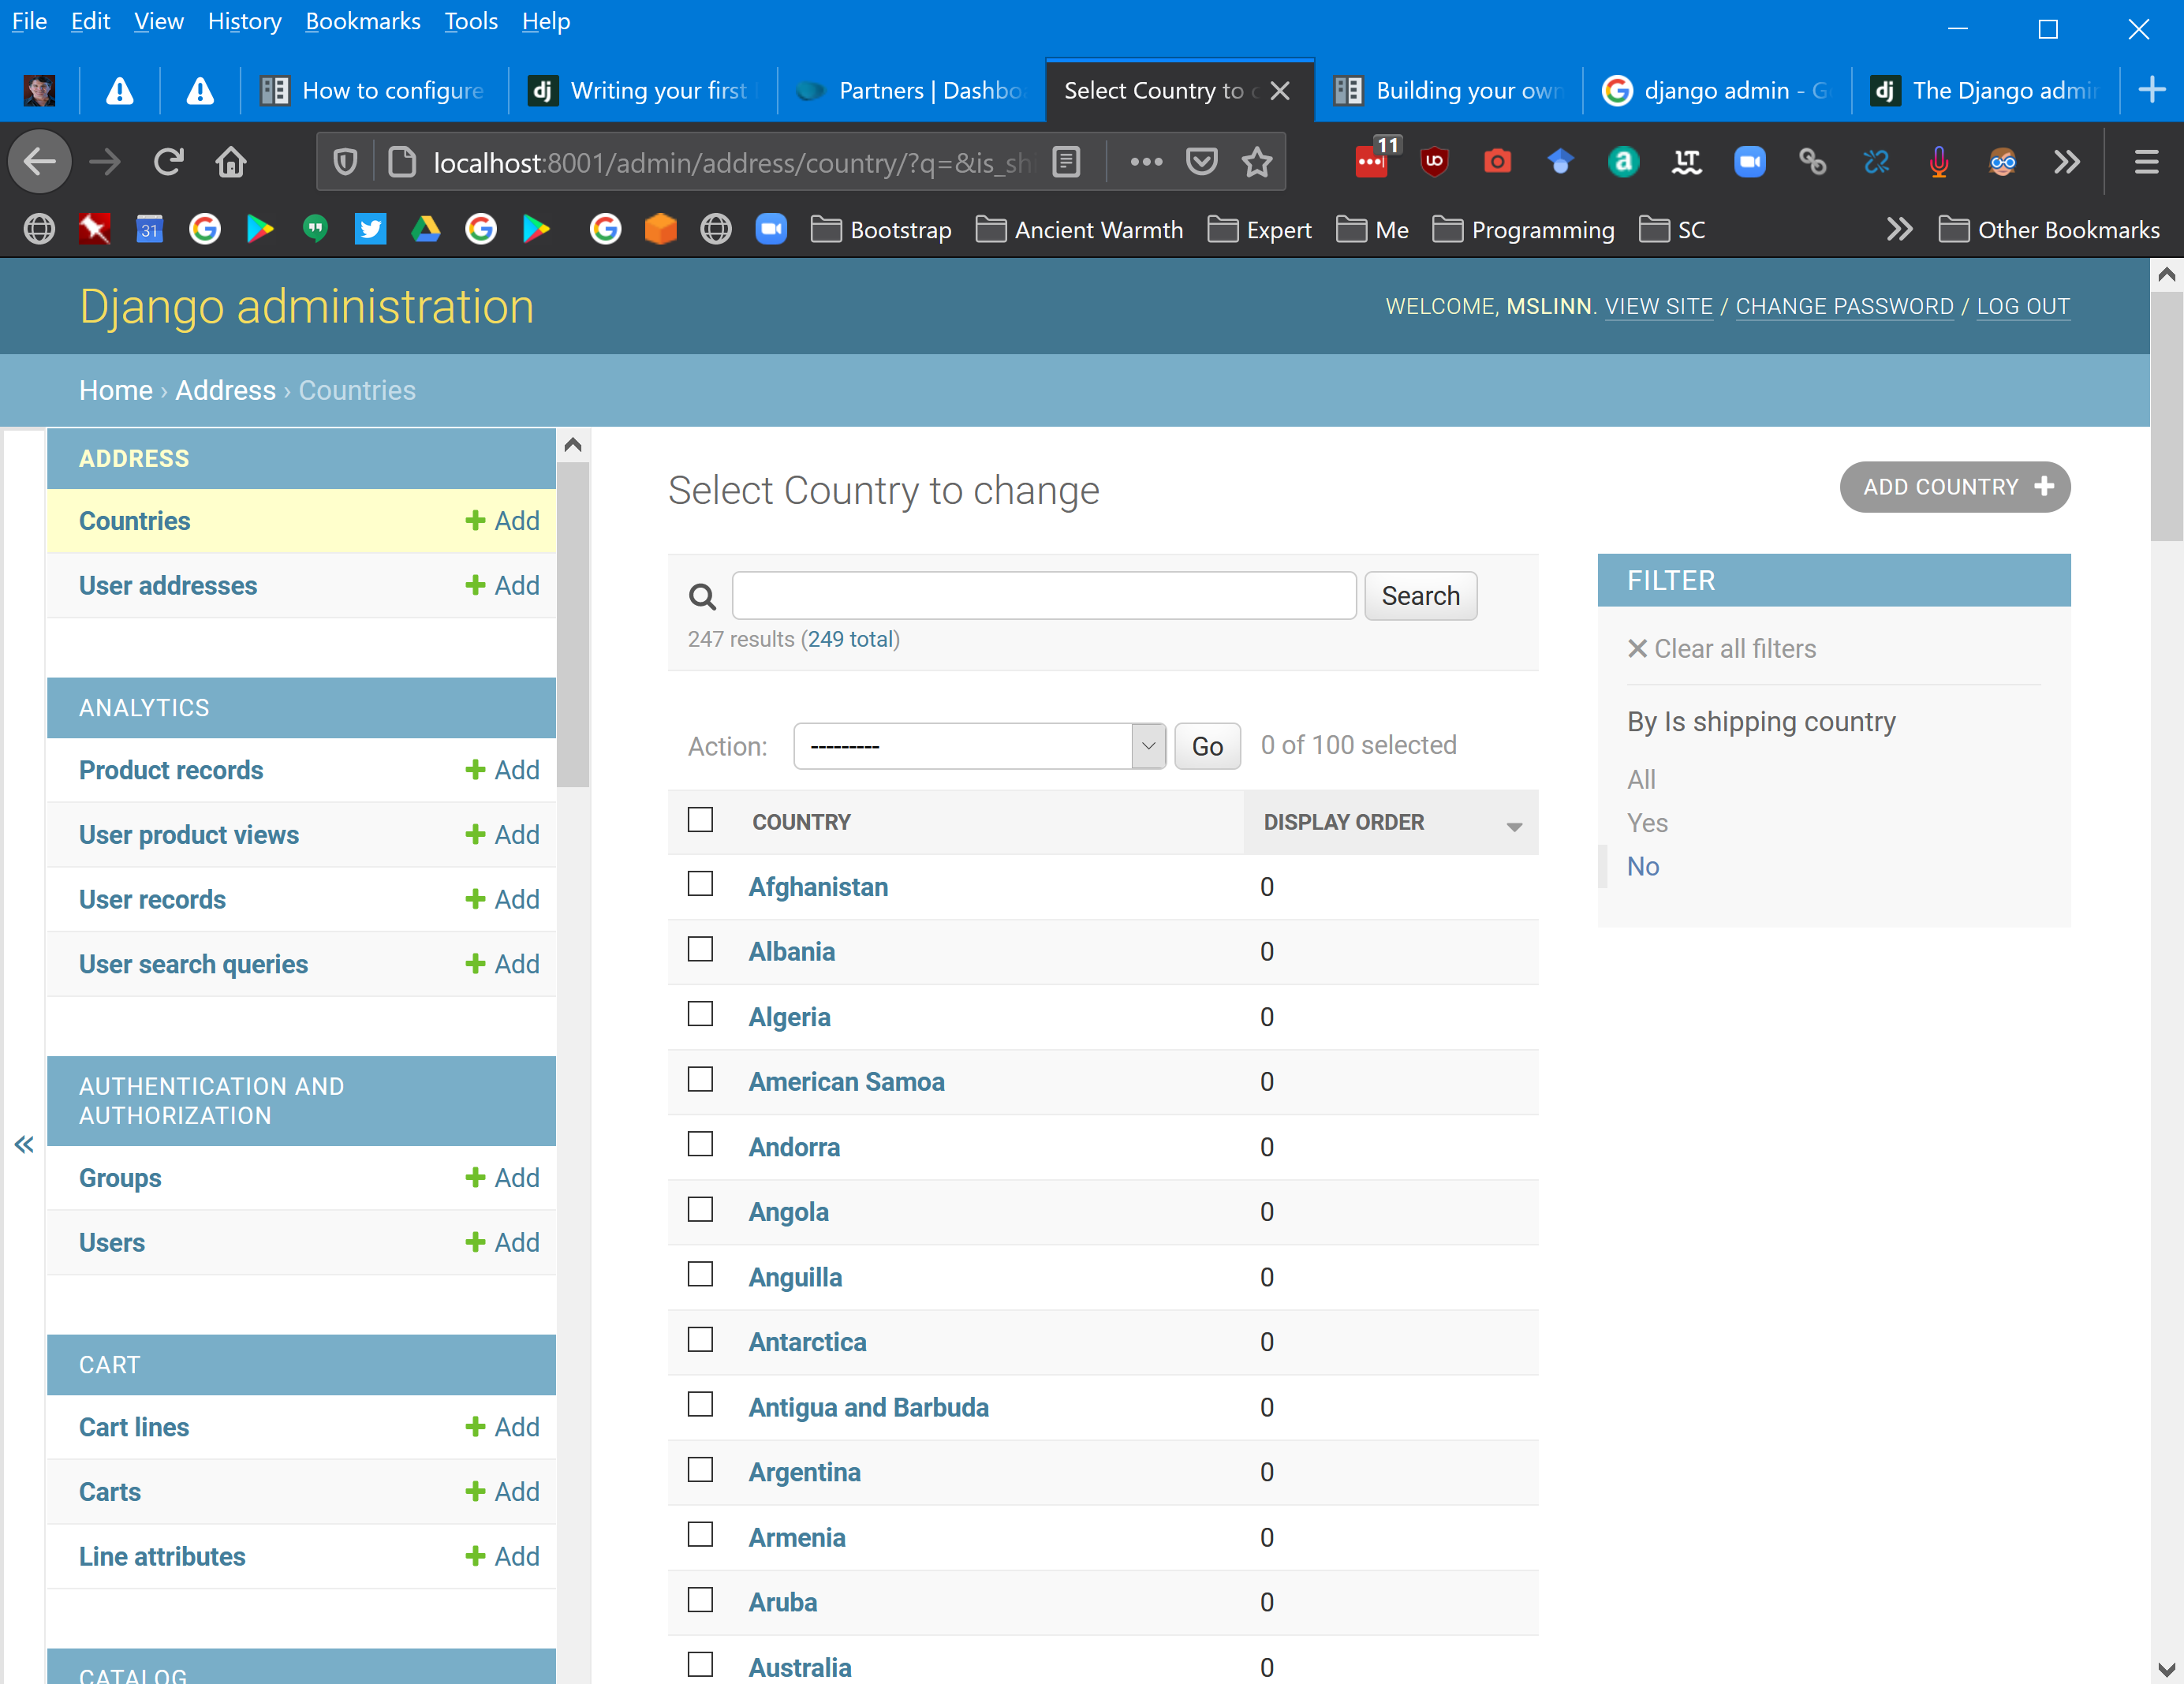This screenshot has height=1684, width=2184.
Task: Collapse the left sidebar with the chevron
Action: (x=23, y=1144)
